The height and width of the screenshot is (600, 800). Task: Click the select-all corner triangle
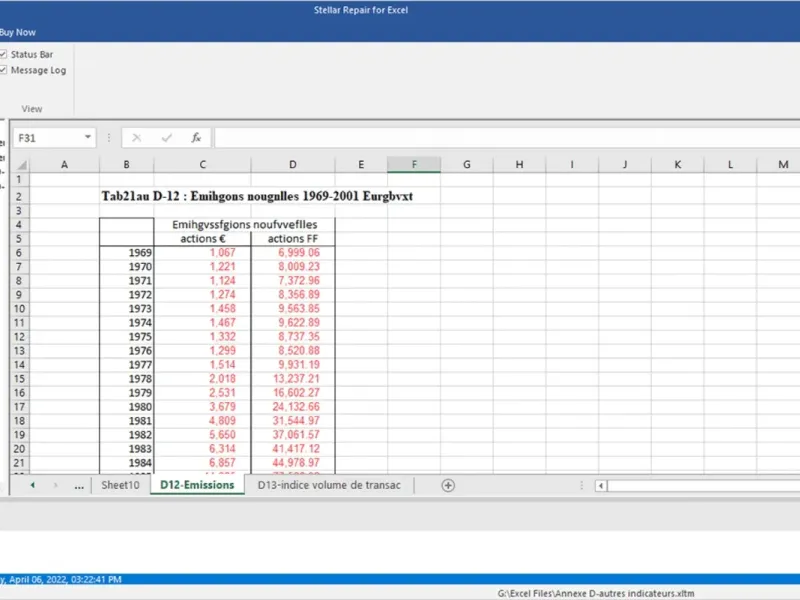[x=21, y=165]
